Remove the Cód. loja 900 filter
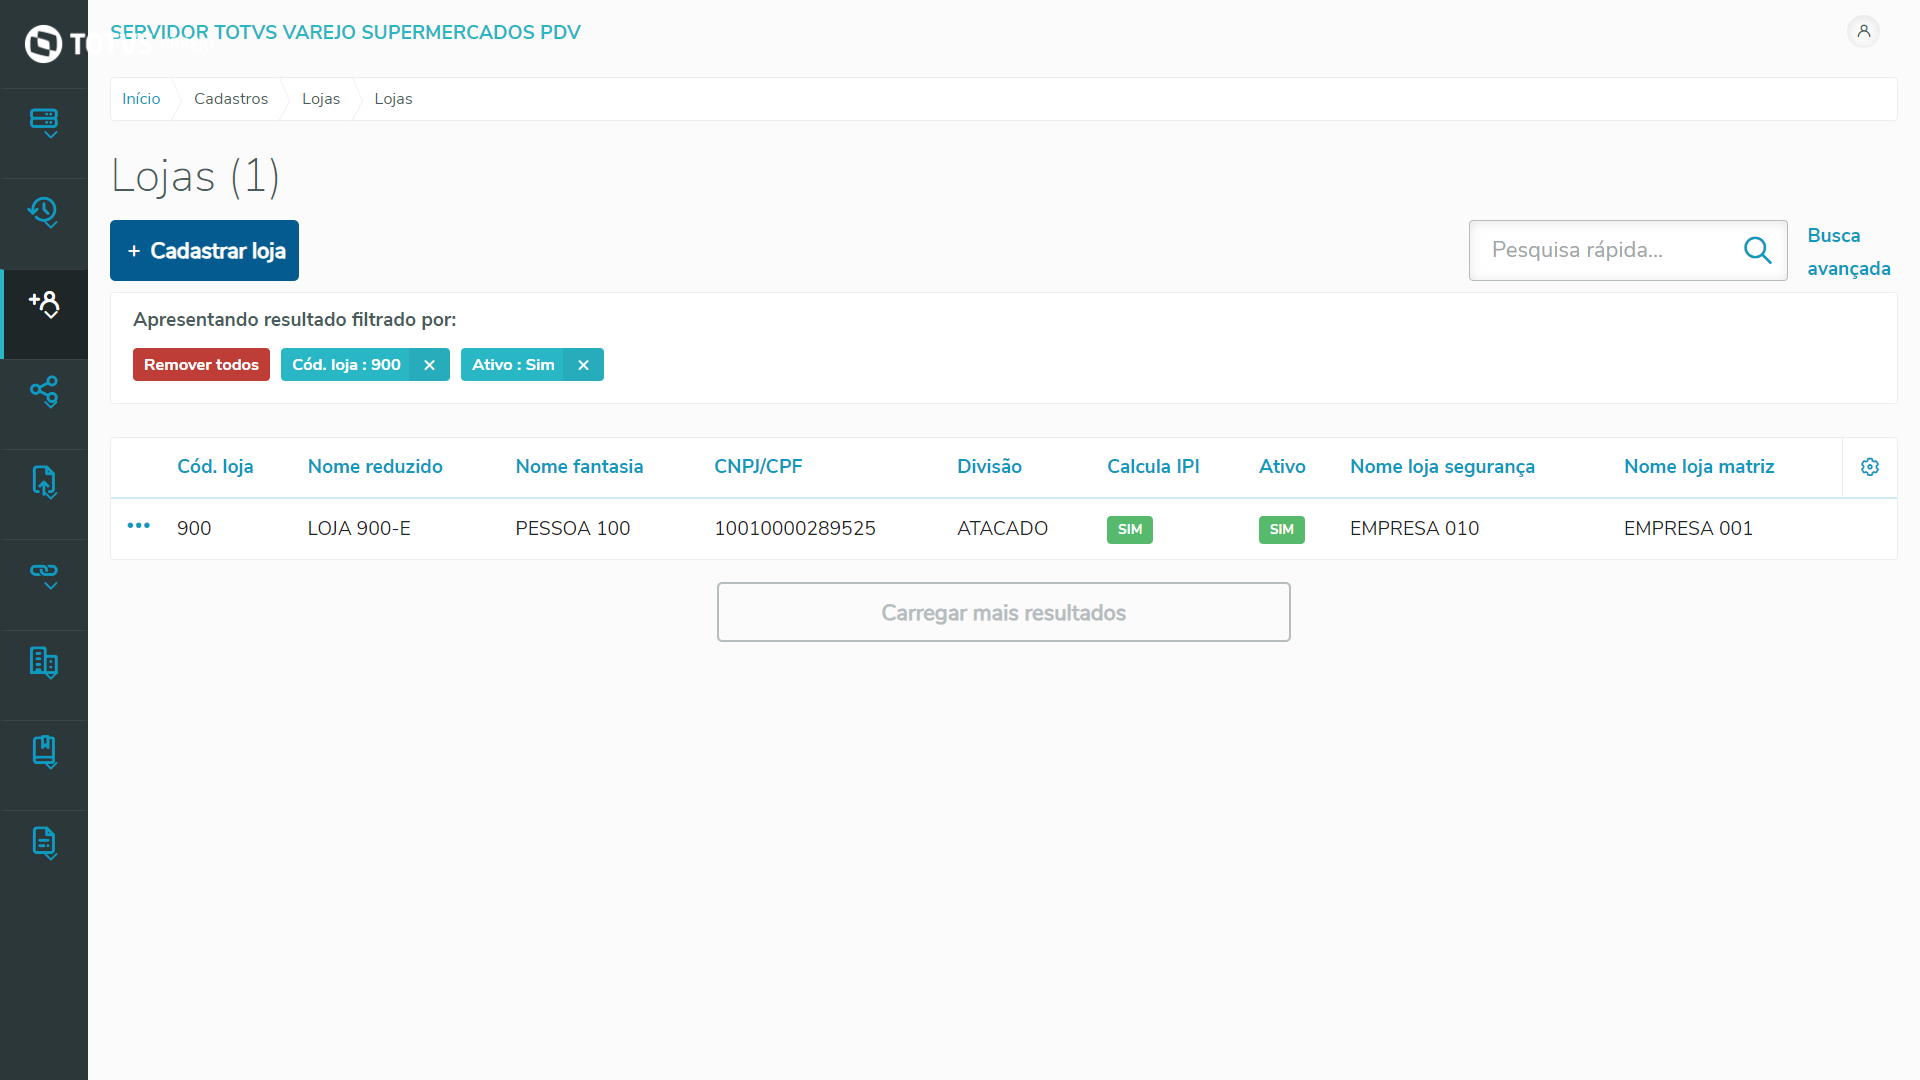The image size is (1920, 1080). pyautogui.click(x=429, y=365)
